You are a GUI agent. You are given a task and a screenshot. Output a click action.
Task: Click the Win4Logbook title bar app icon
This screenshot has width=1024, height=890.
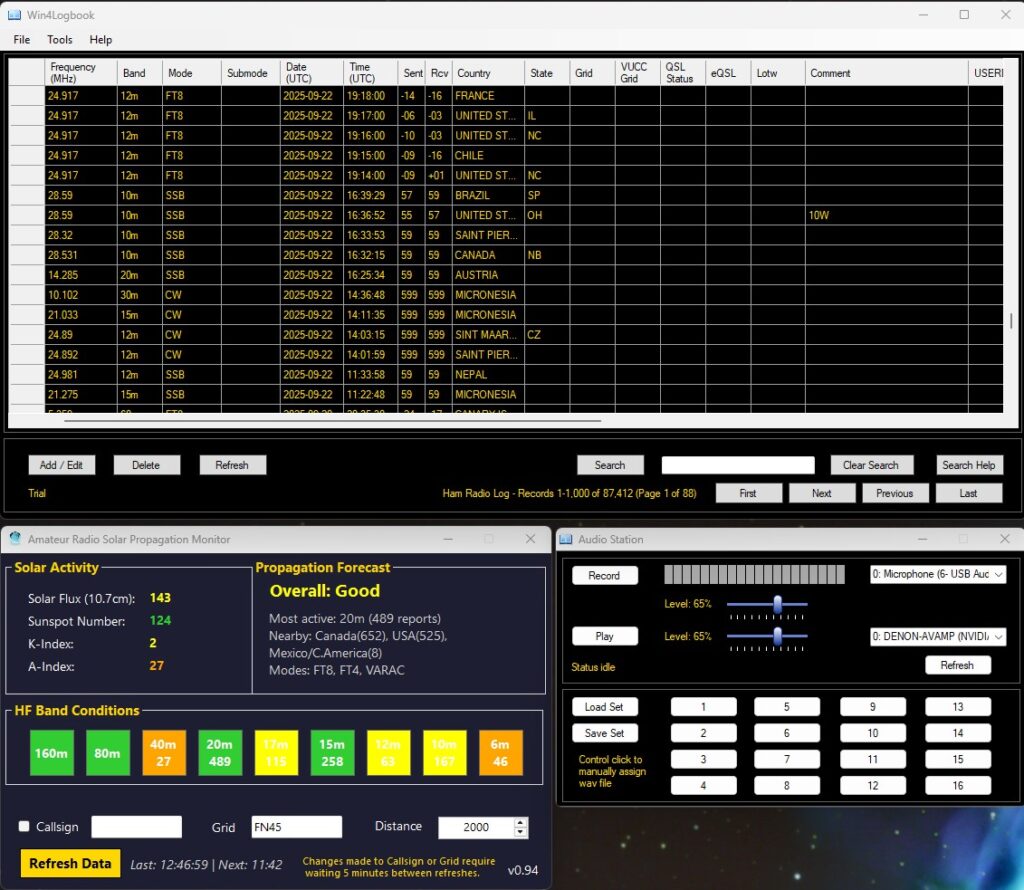(x=16, y=15)
